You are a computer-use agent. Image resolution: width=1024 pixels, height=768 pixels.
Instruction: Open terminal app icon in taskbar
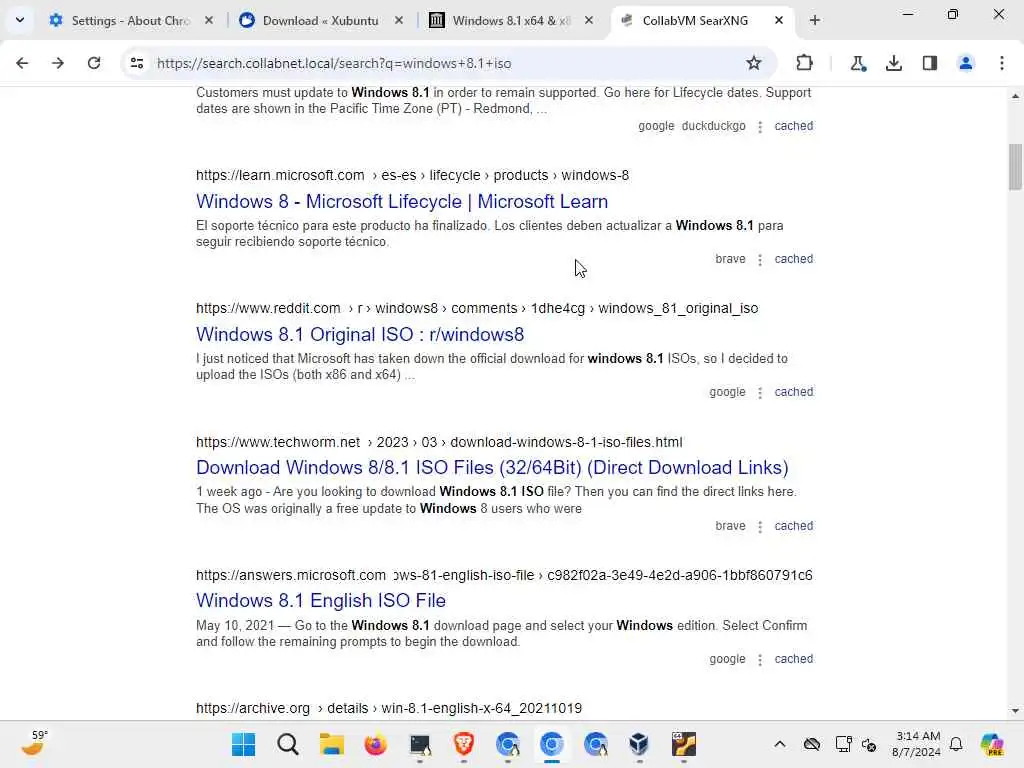tap(420, 744)
